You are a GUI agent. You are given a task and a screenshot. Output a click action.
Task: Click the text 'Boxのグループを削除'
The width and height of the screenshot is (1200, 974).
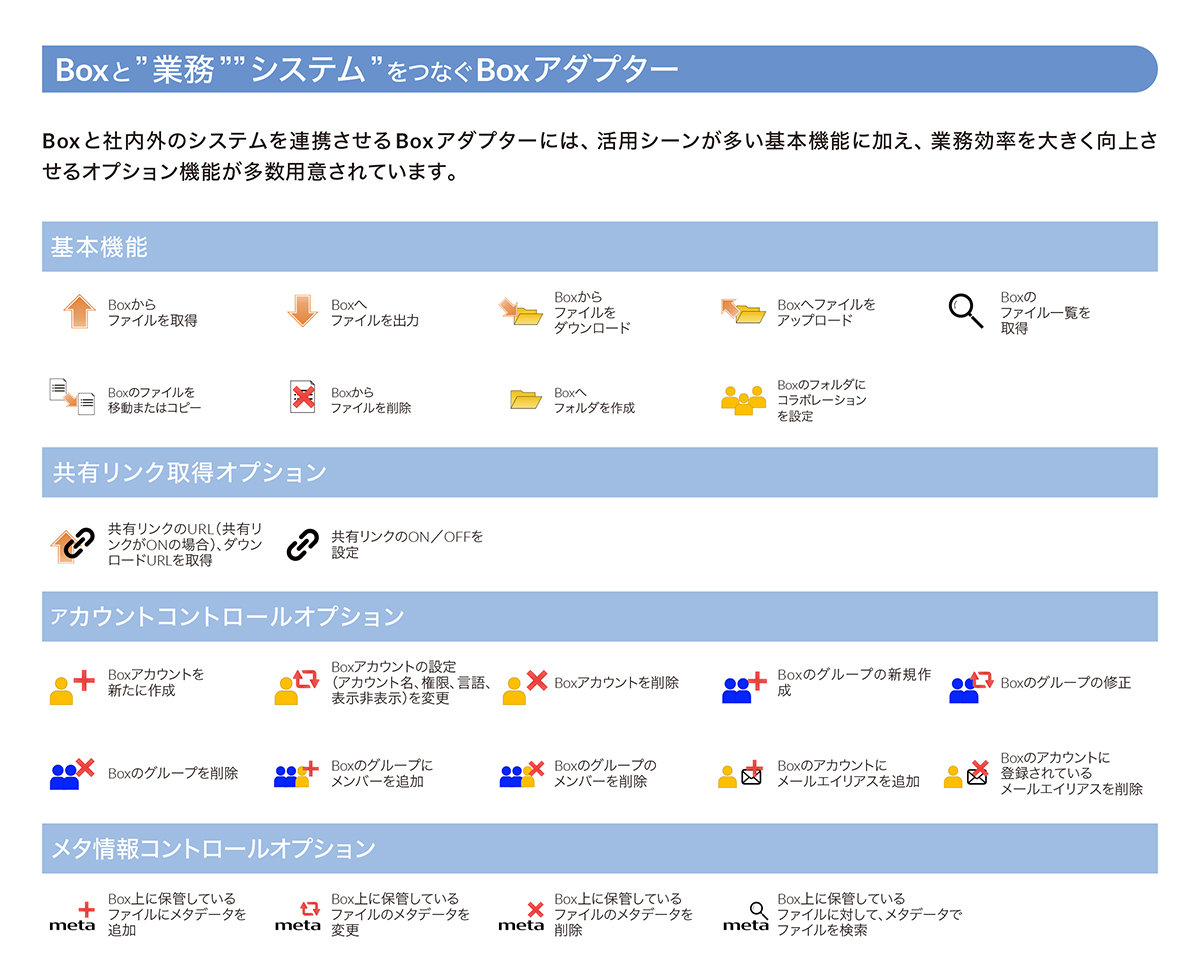(x=173, y=773)
